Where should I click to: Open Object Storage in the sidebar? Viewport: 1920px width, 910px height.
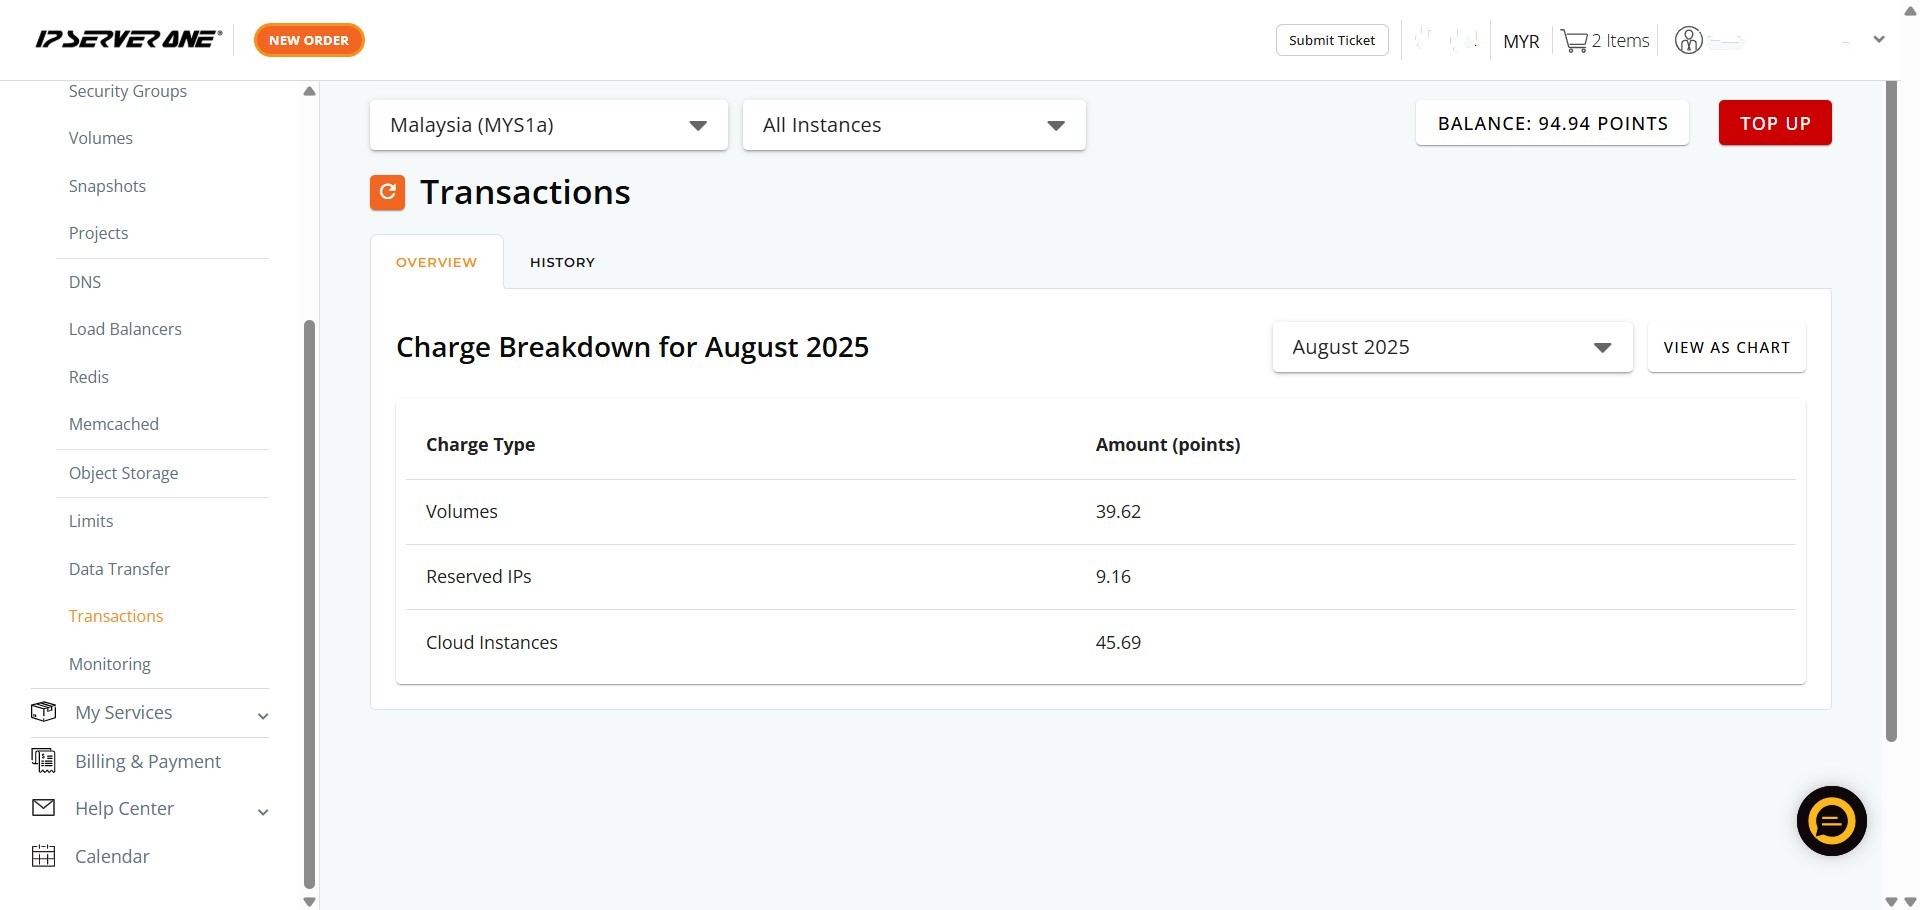pos(123,473)
